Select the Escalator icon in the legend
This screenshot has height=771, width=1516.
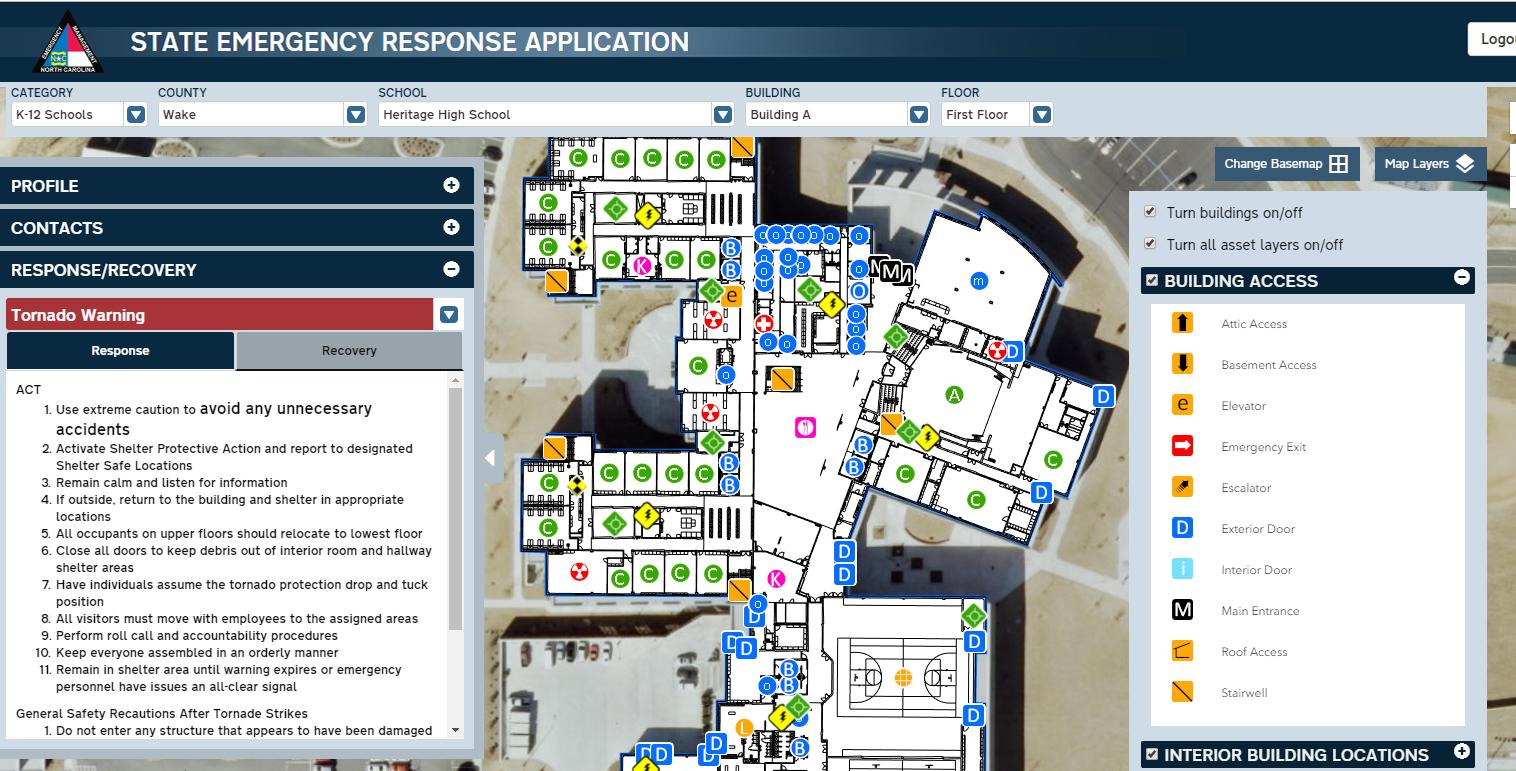1182,487
